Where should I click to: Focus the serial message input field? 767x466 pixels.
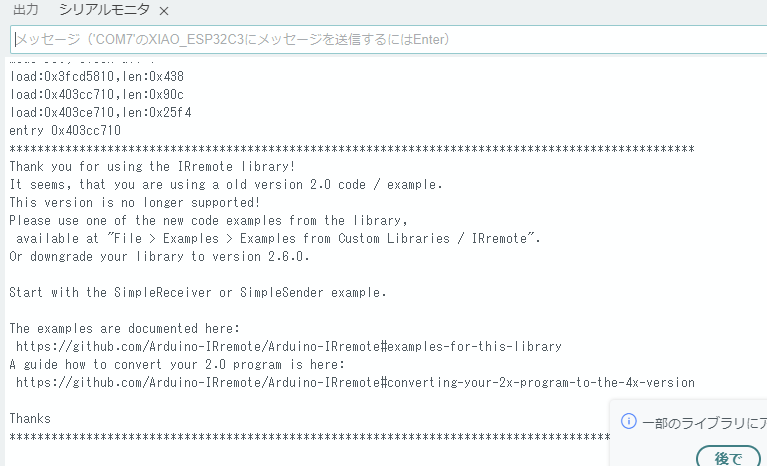380,40
